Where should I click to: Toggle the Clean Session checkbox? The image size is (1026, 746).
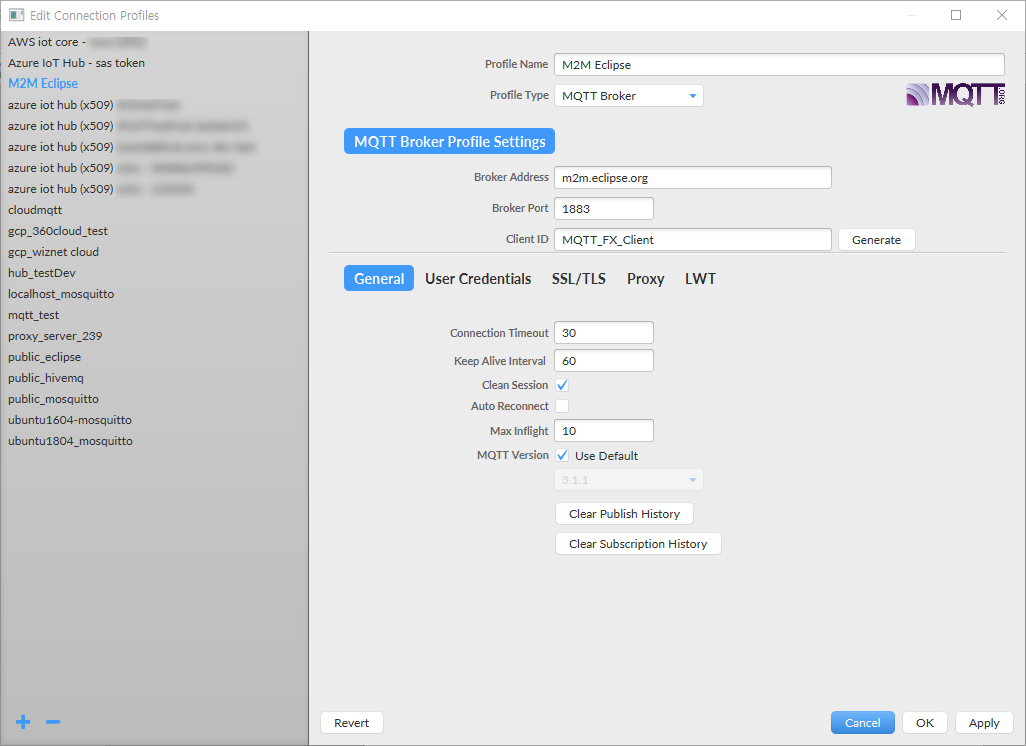[x=562, y=385]
